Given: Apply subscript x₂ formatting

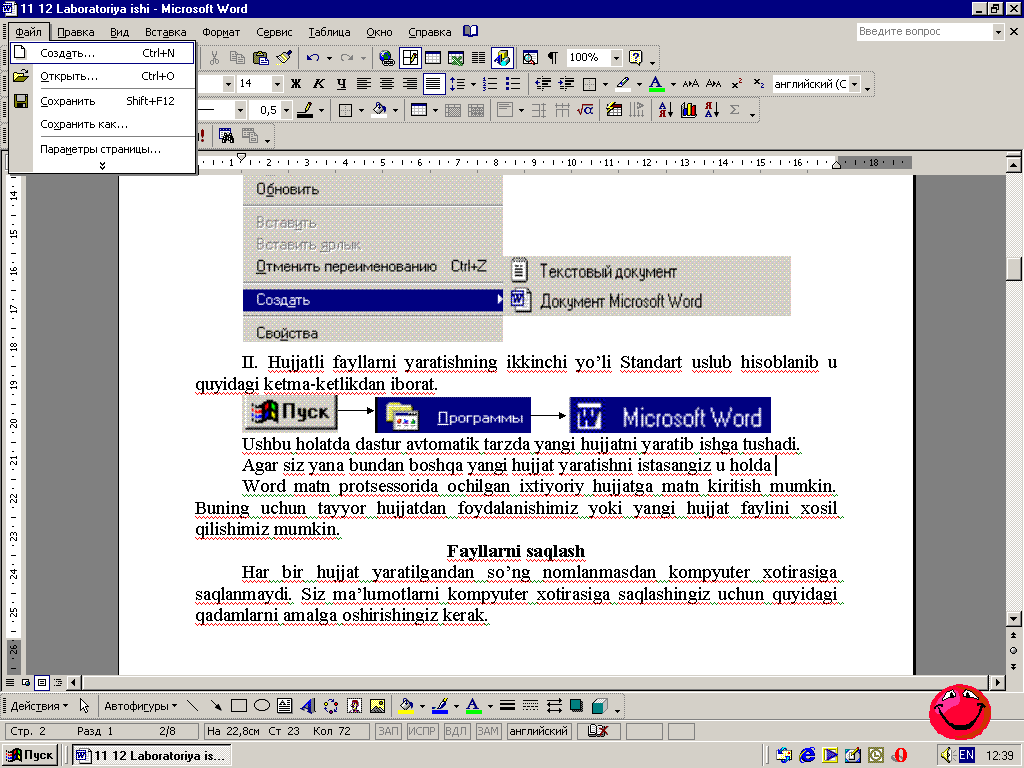Looking at the screenshot, I should [758, 84].
